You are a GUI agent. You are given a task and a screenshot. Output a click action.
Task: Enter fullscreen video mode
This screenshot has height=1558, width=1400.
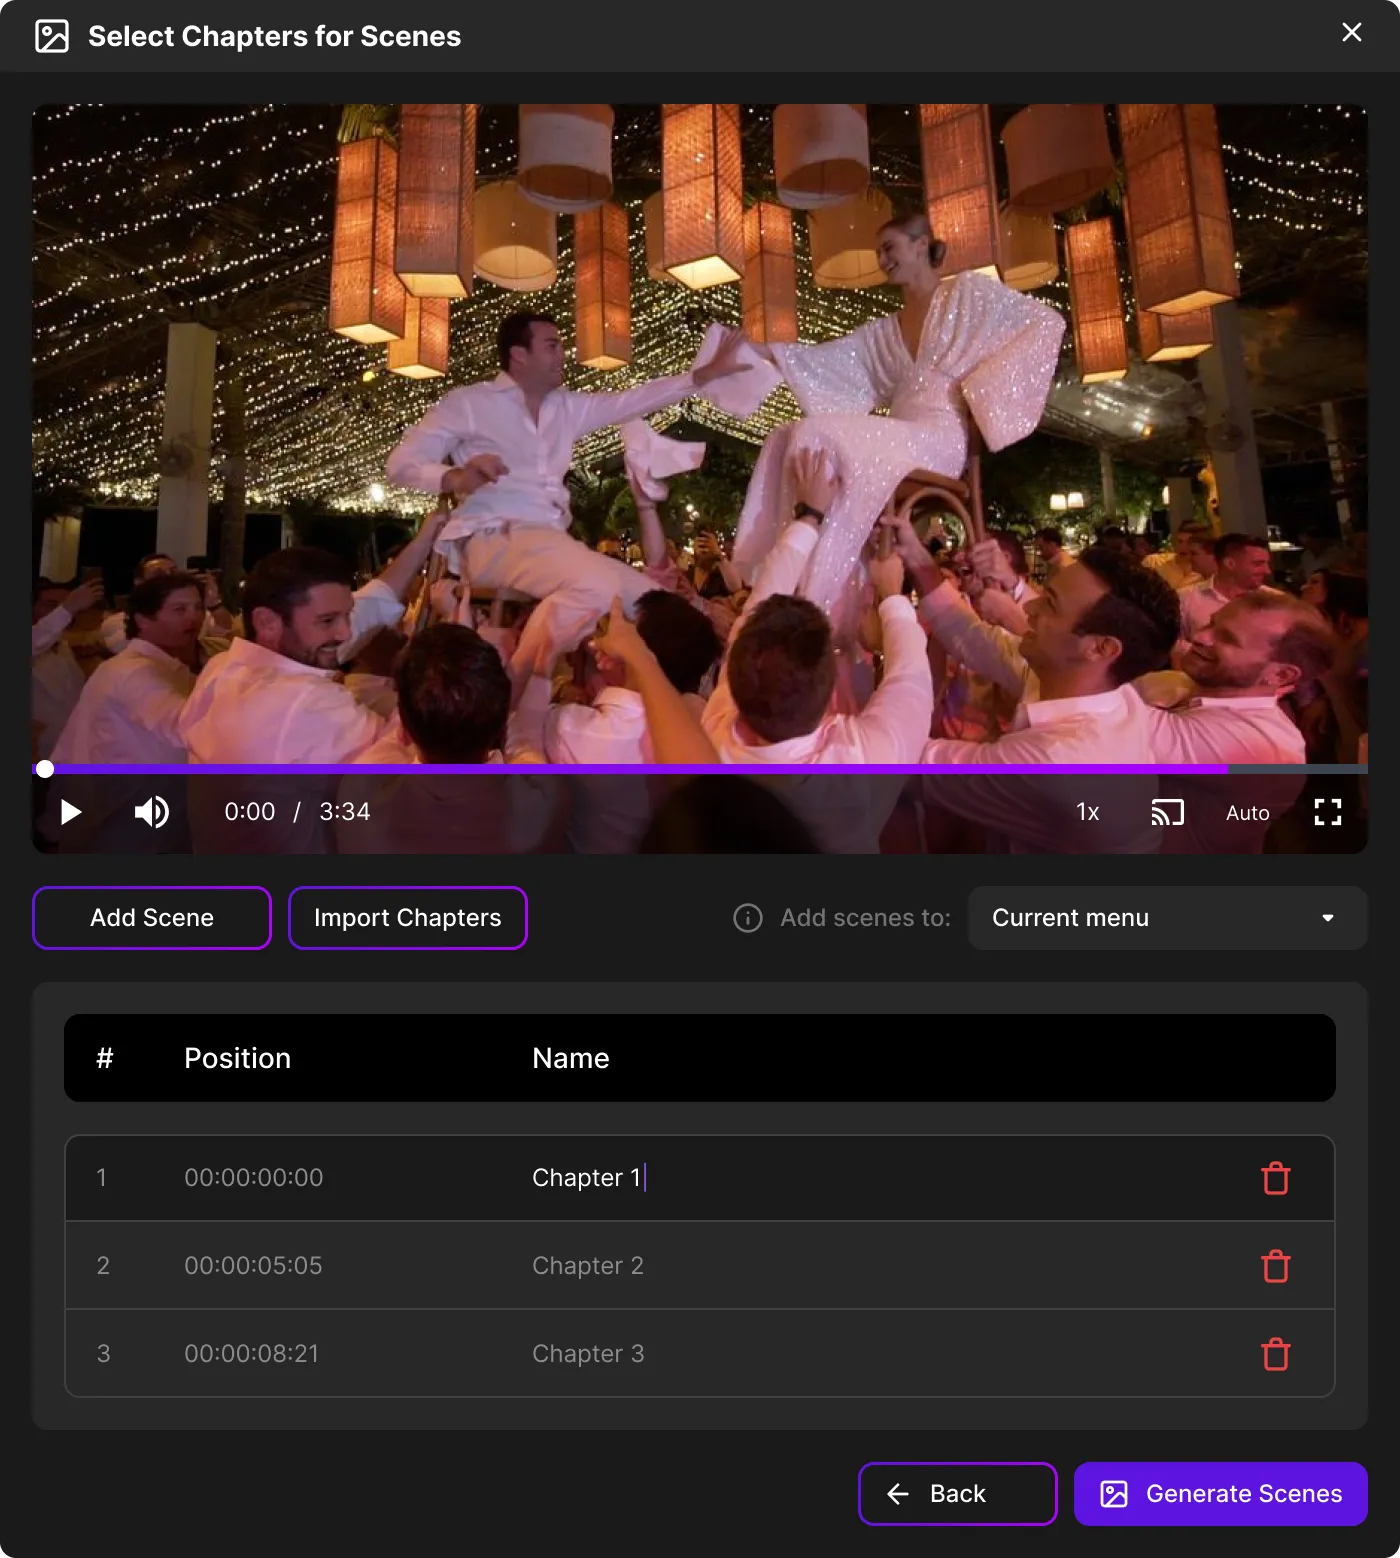[x=1328, y=812]
